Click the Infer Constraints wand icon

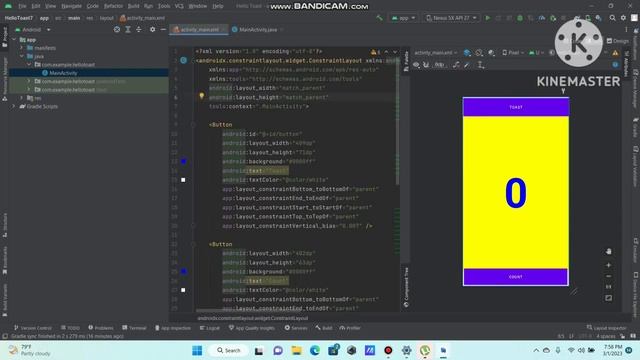pyautogui.click(x=467, y=65)
